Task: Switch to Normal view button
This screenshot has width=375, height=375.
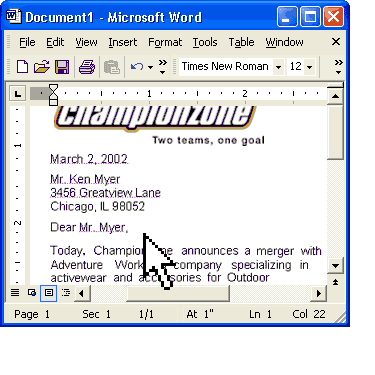Action: [15, 293]
